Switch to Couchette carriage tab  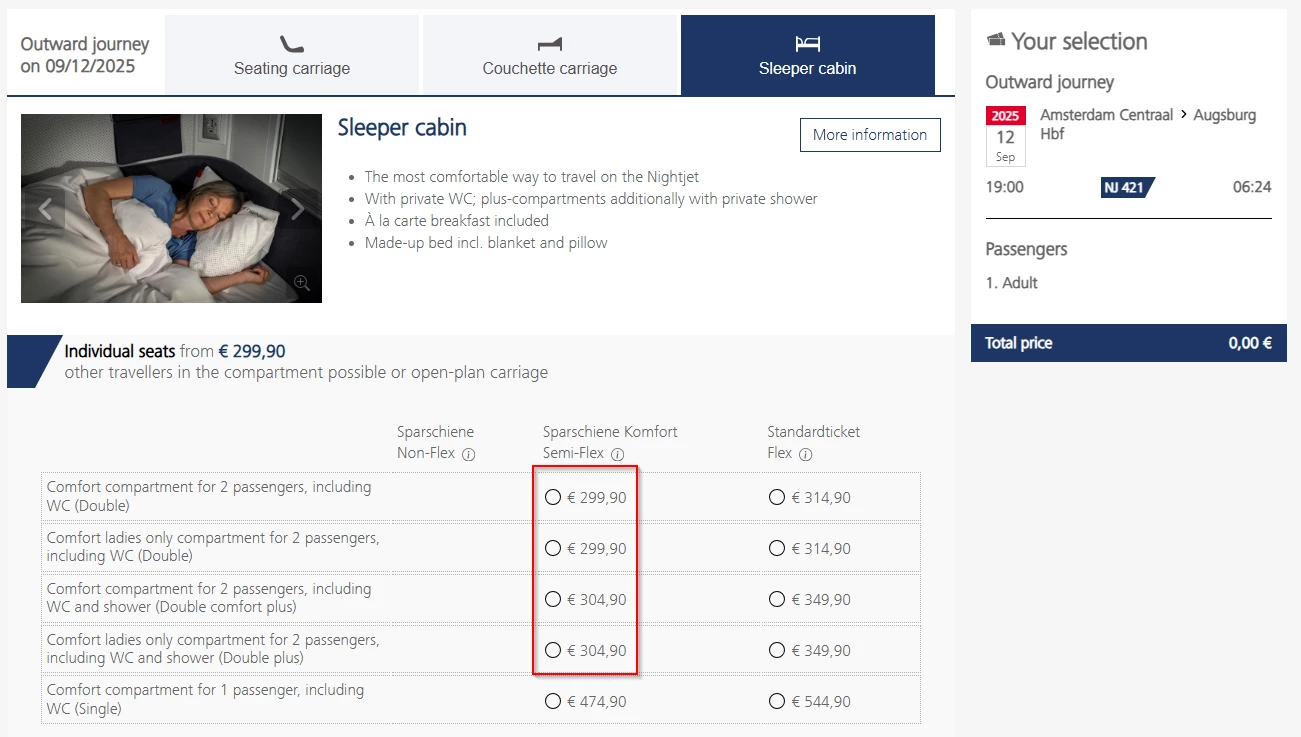(x=550, y=56)
